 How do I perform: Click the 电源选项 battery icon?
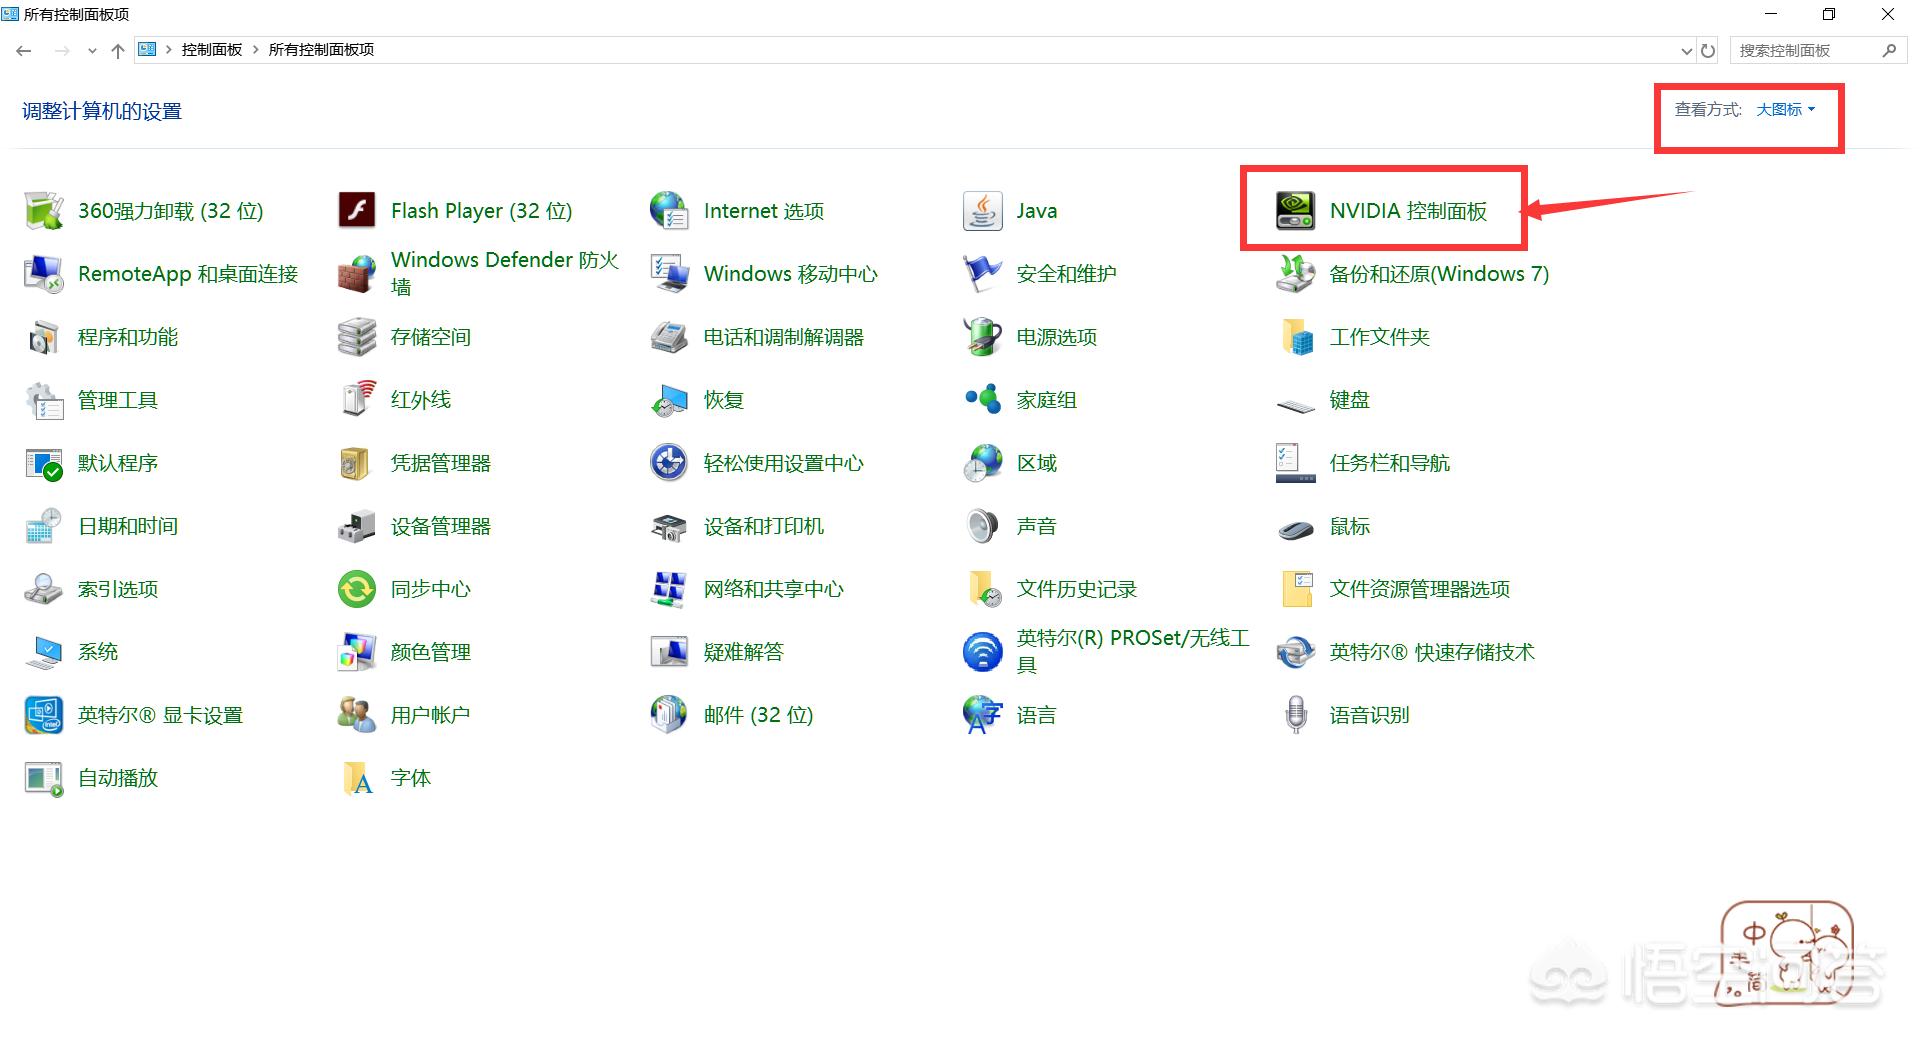tap(982, 337)
